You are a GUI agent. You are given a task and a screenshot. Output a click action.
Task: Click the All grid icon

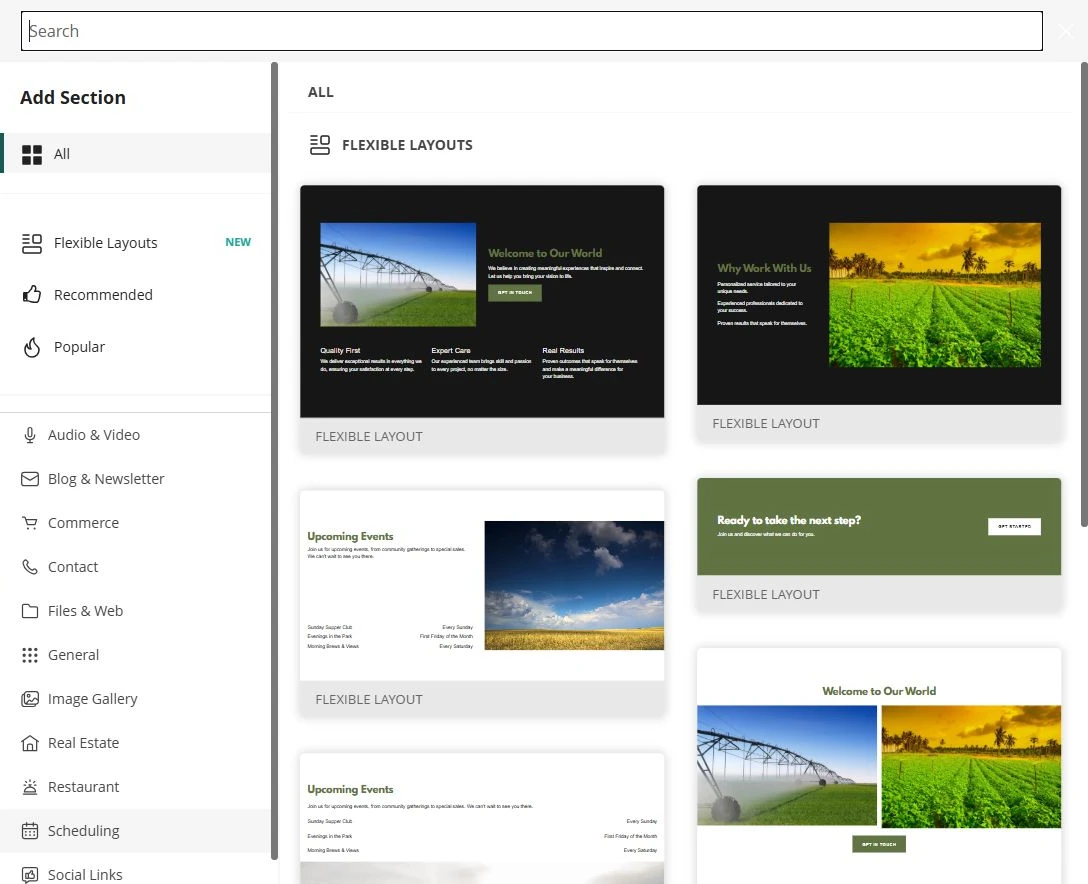pyautogui.click(x=32, y=155)
